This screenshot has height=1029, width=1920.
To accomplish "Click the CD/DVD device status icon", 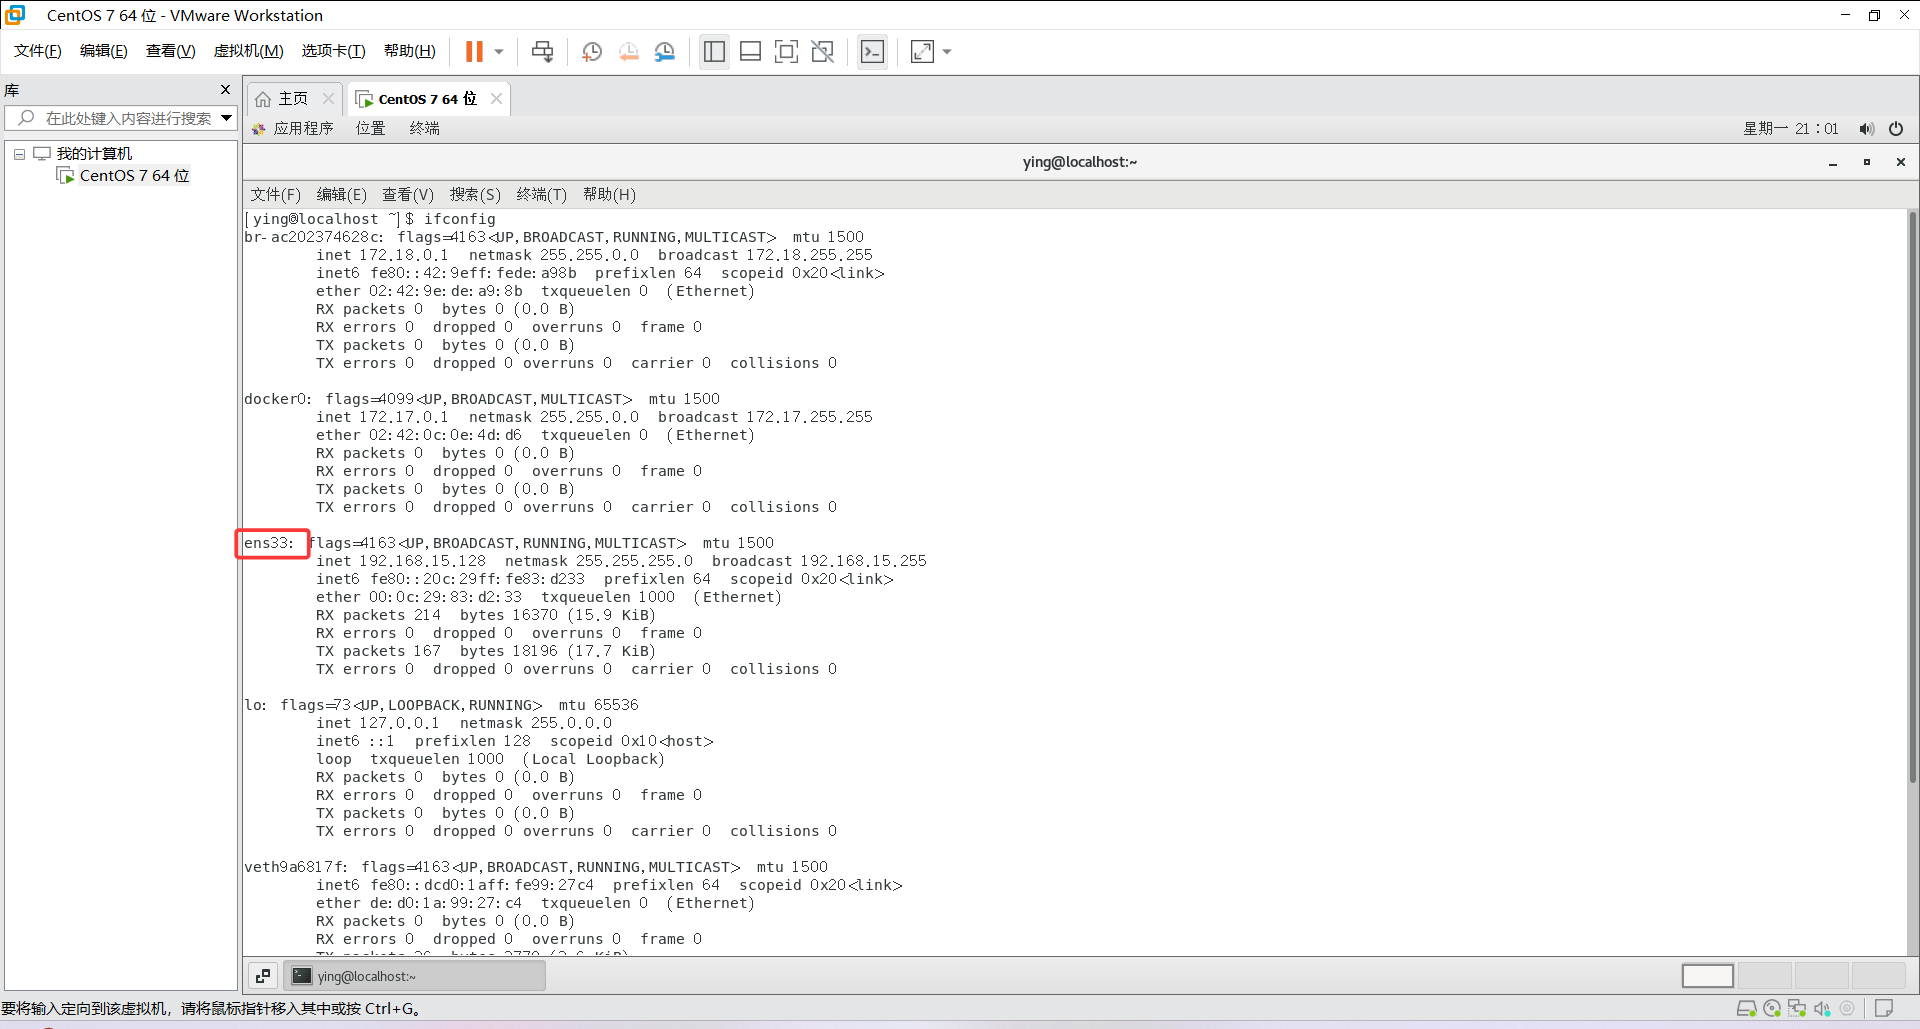I will click(1772, 1008).
